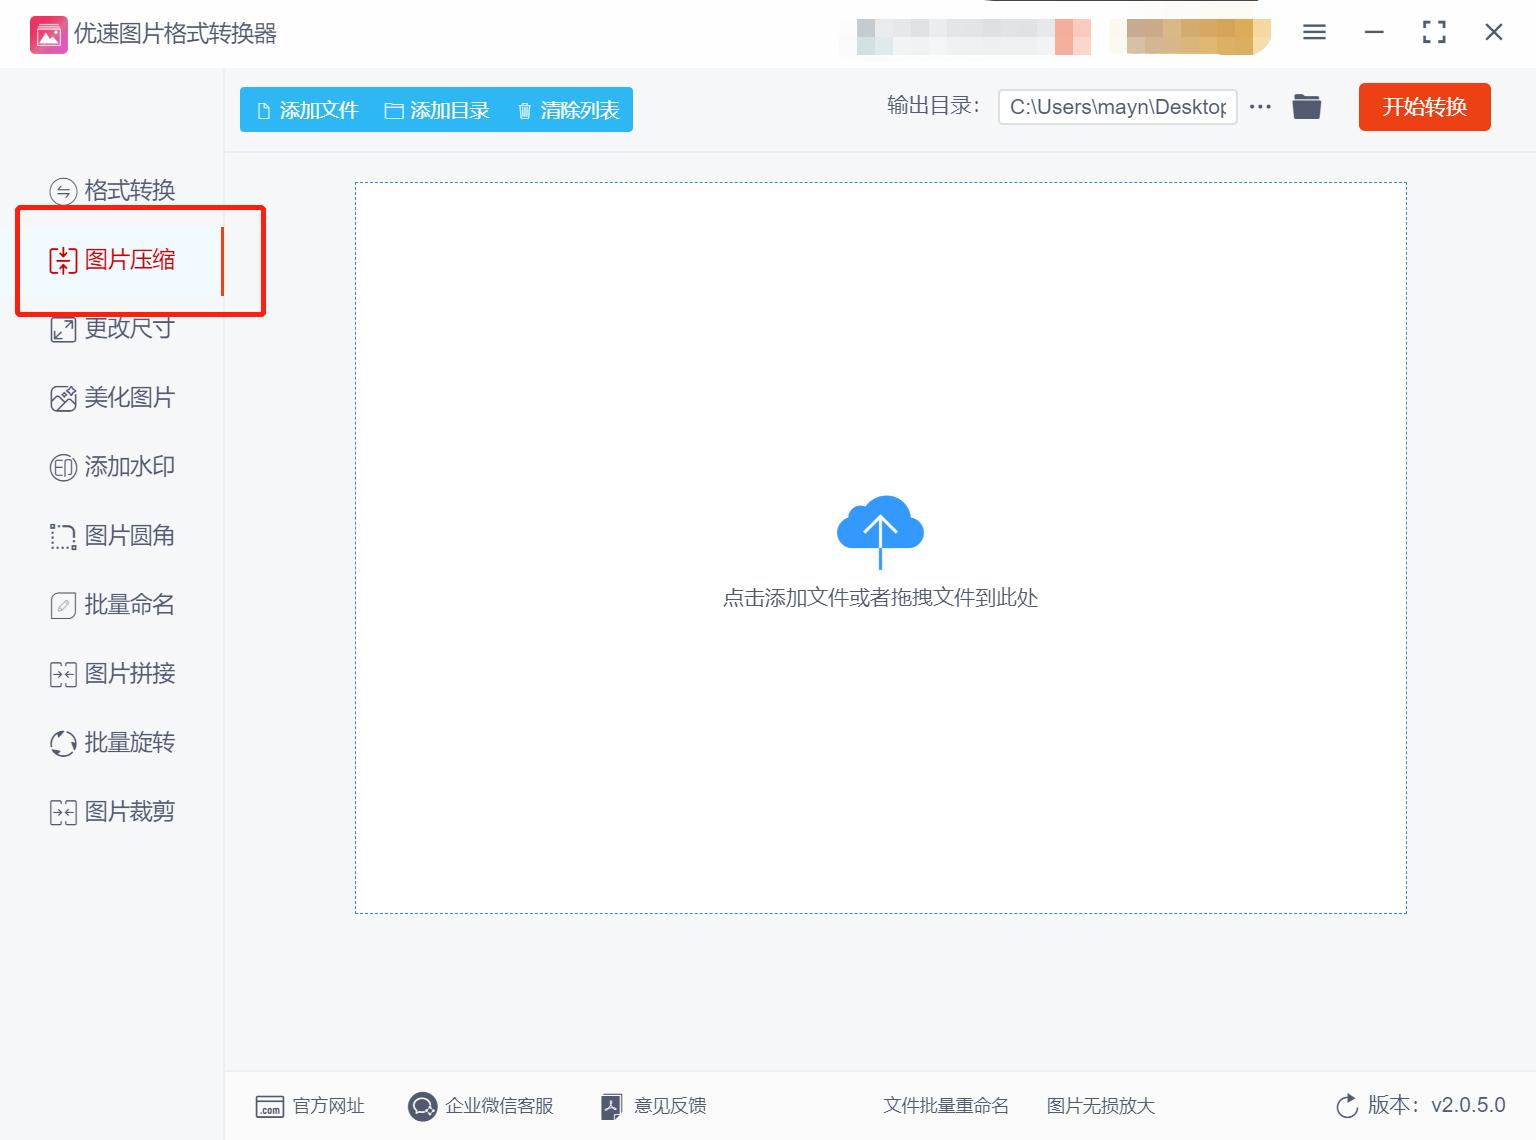Open the 图片圆角 rounded corners tool
Screen dimensions: 1536x1140
128,535
